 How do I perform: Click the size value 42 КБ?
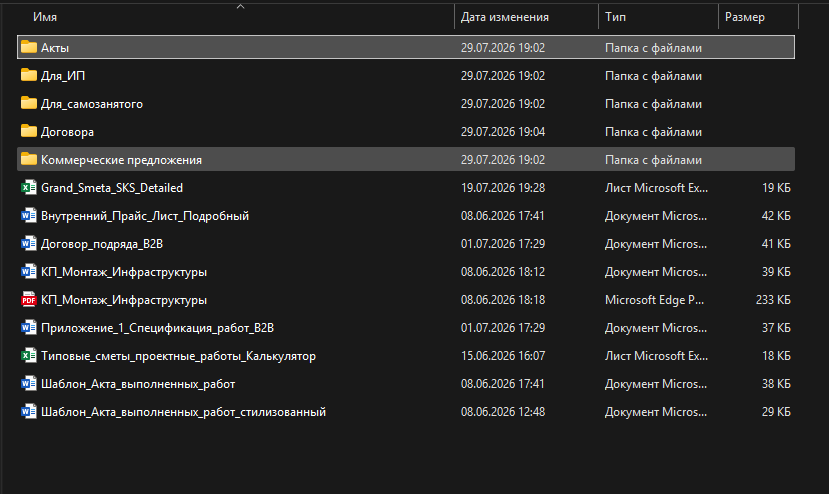coord(776,216)
